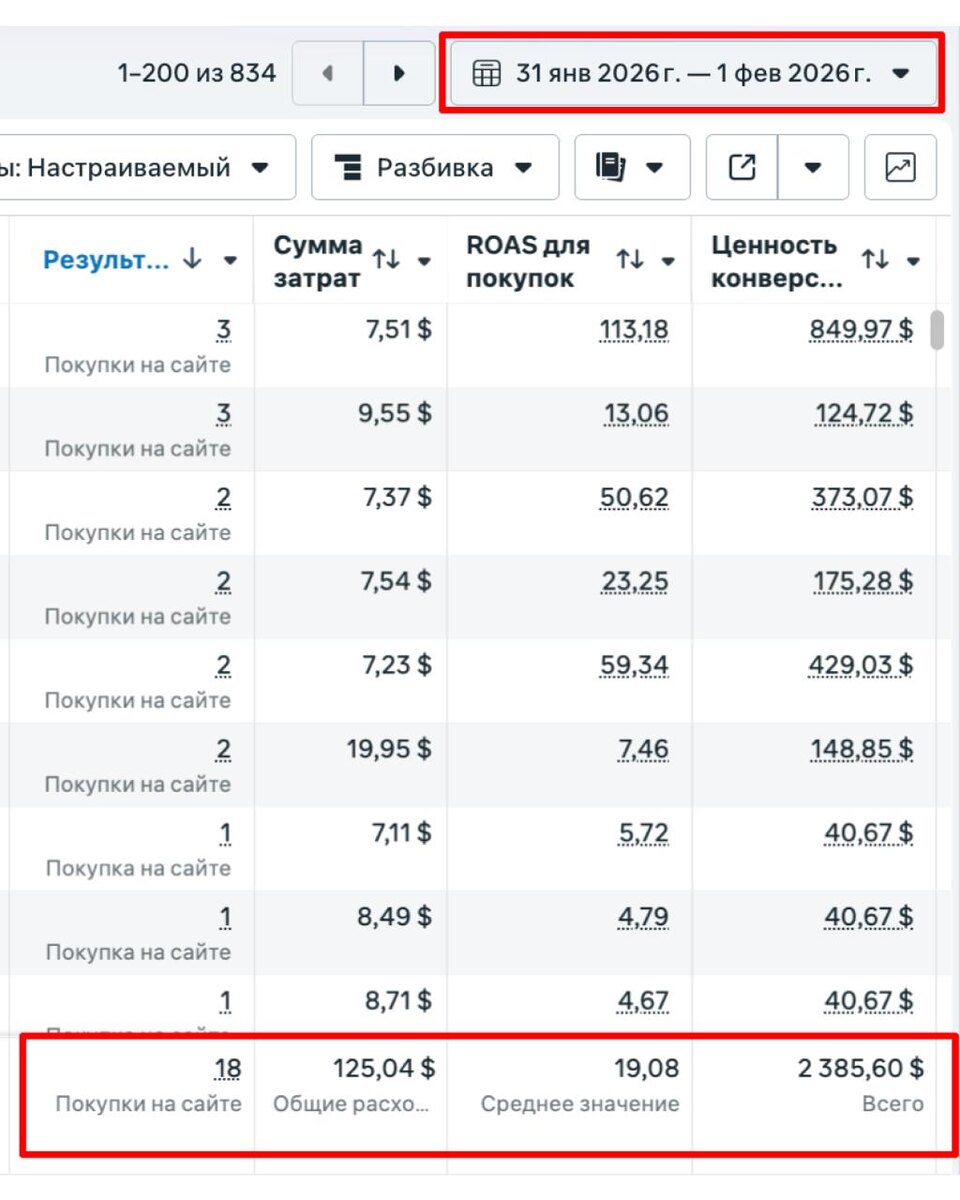The height and width of the screenshot is (1200, 960).
Task: Open Результаты column options arrow
Action: tap(231, 261)
